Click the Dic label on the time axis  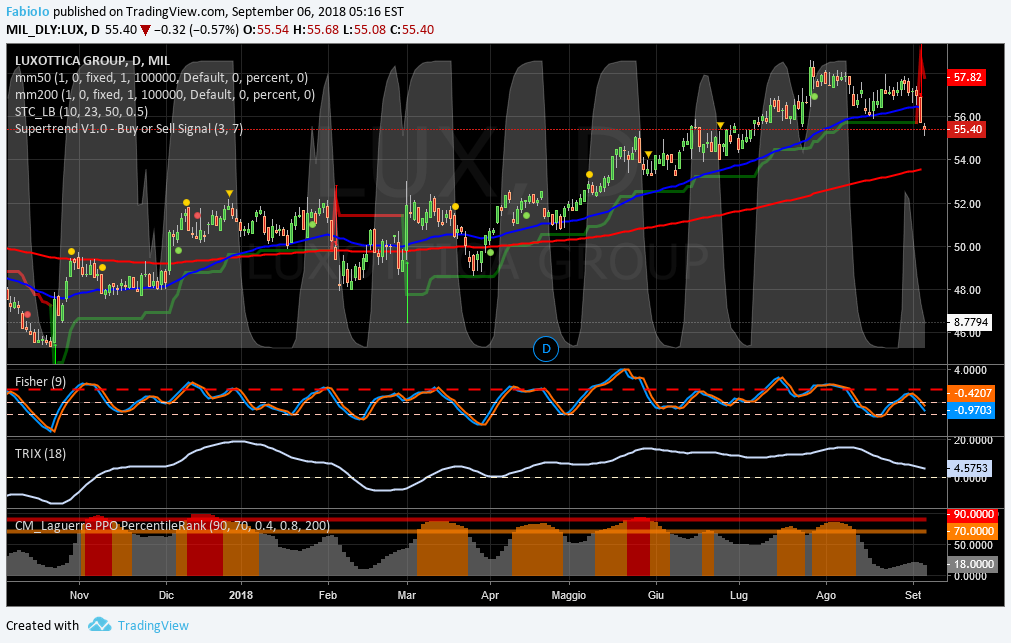pyautogui.click(x=166, y=595)
